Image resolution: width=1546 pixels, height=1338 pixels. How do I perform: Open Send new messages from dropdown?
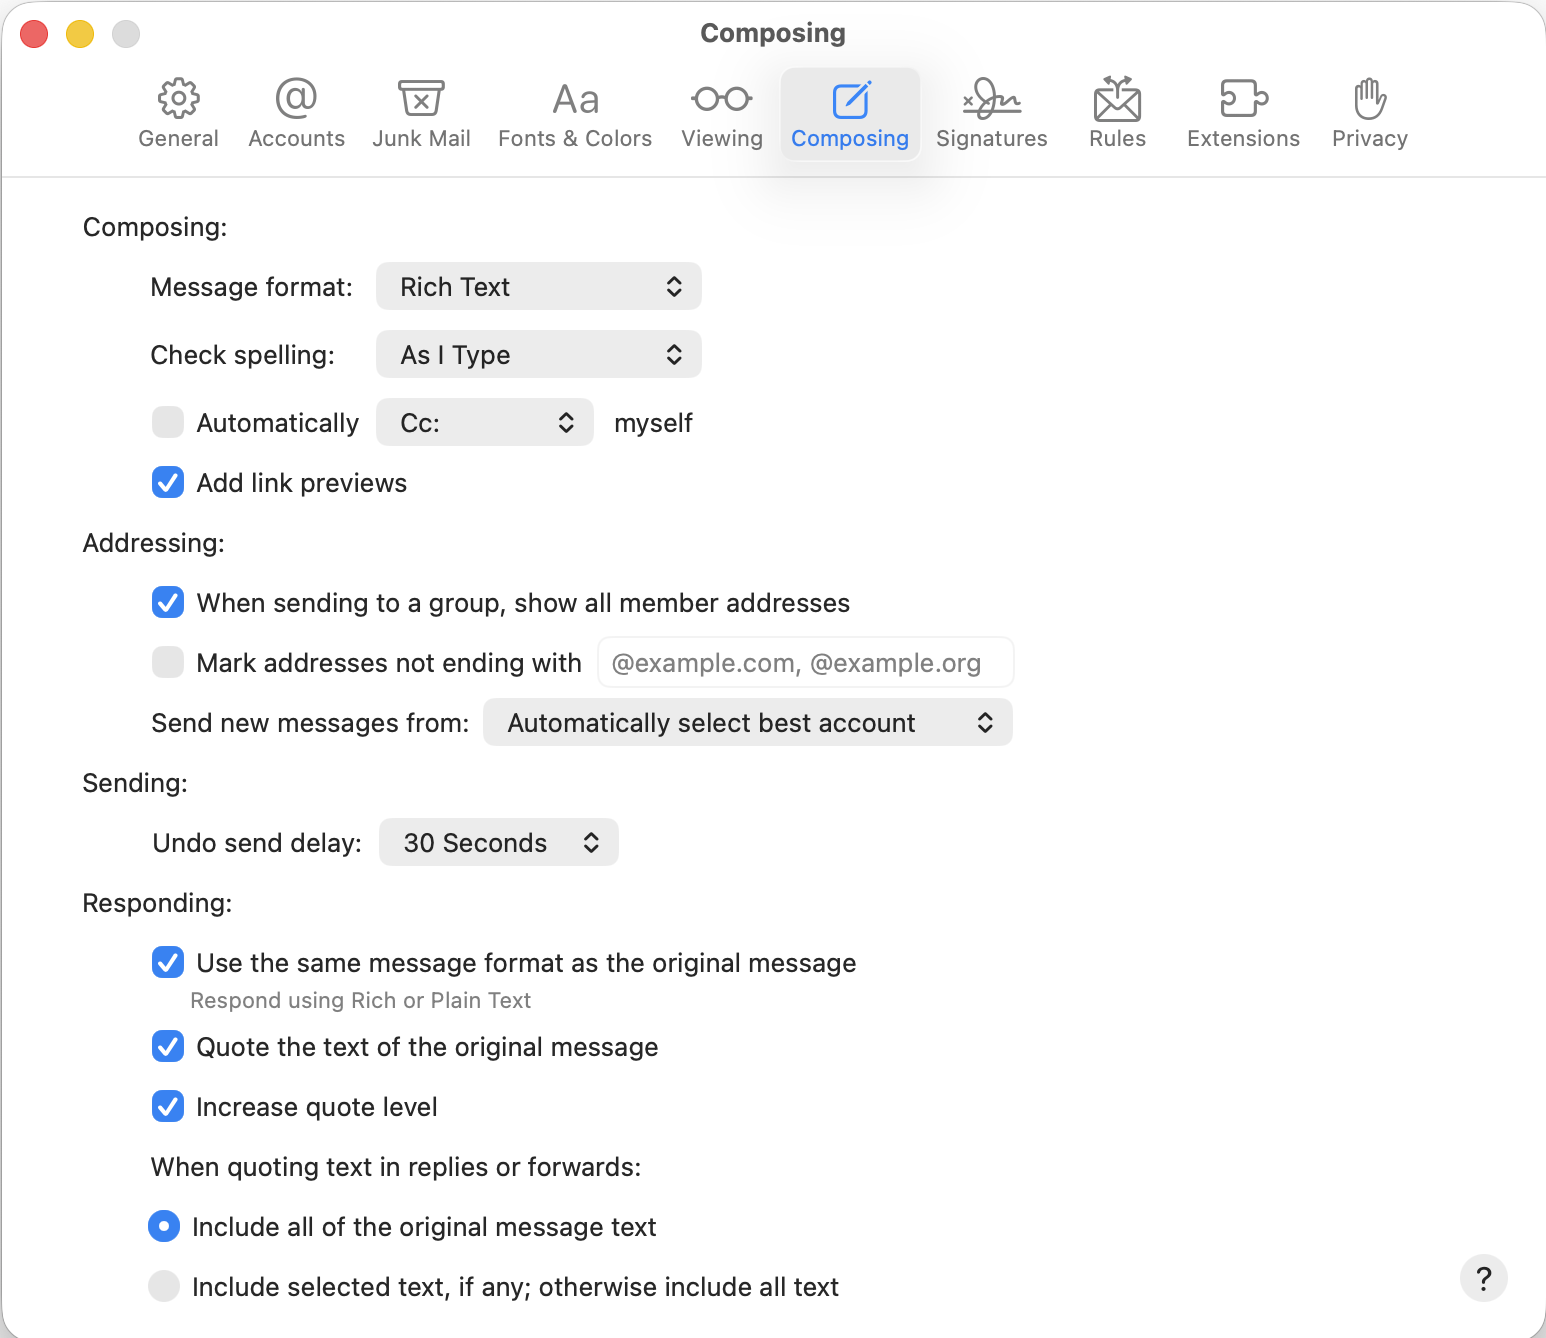748,723
